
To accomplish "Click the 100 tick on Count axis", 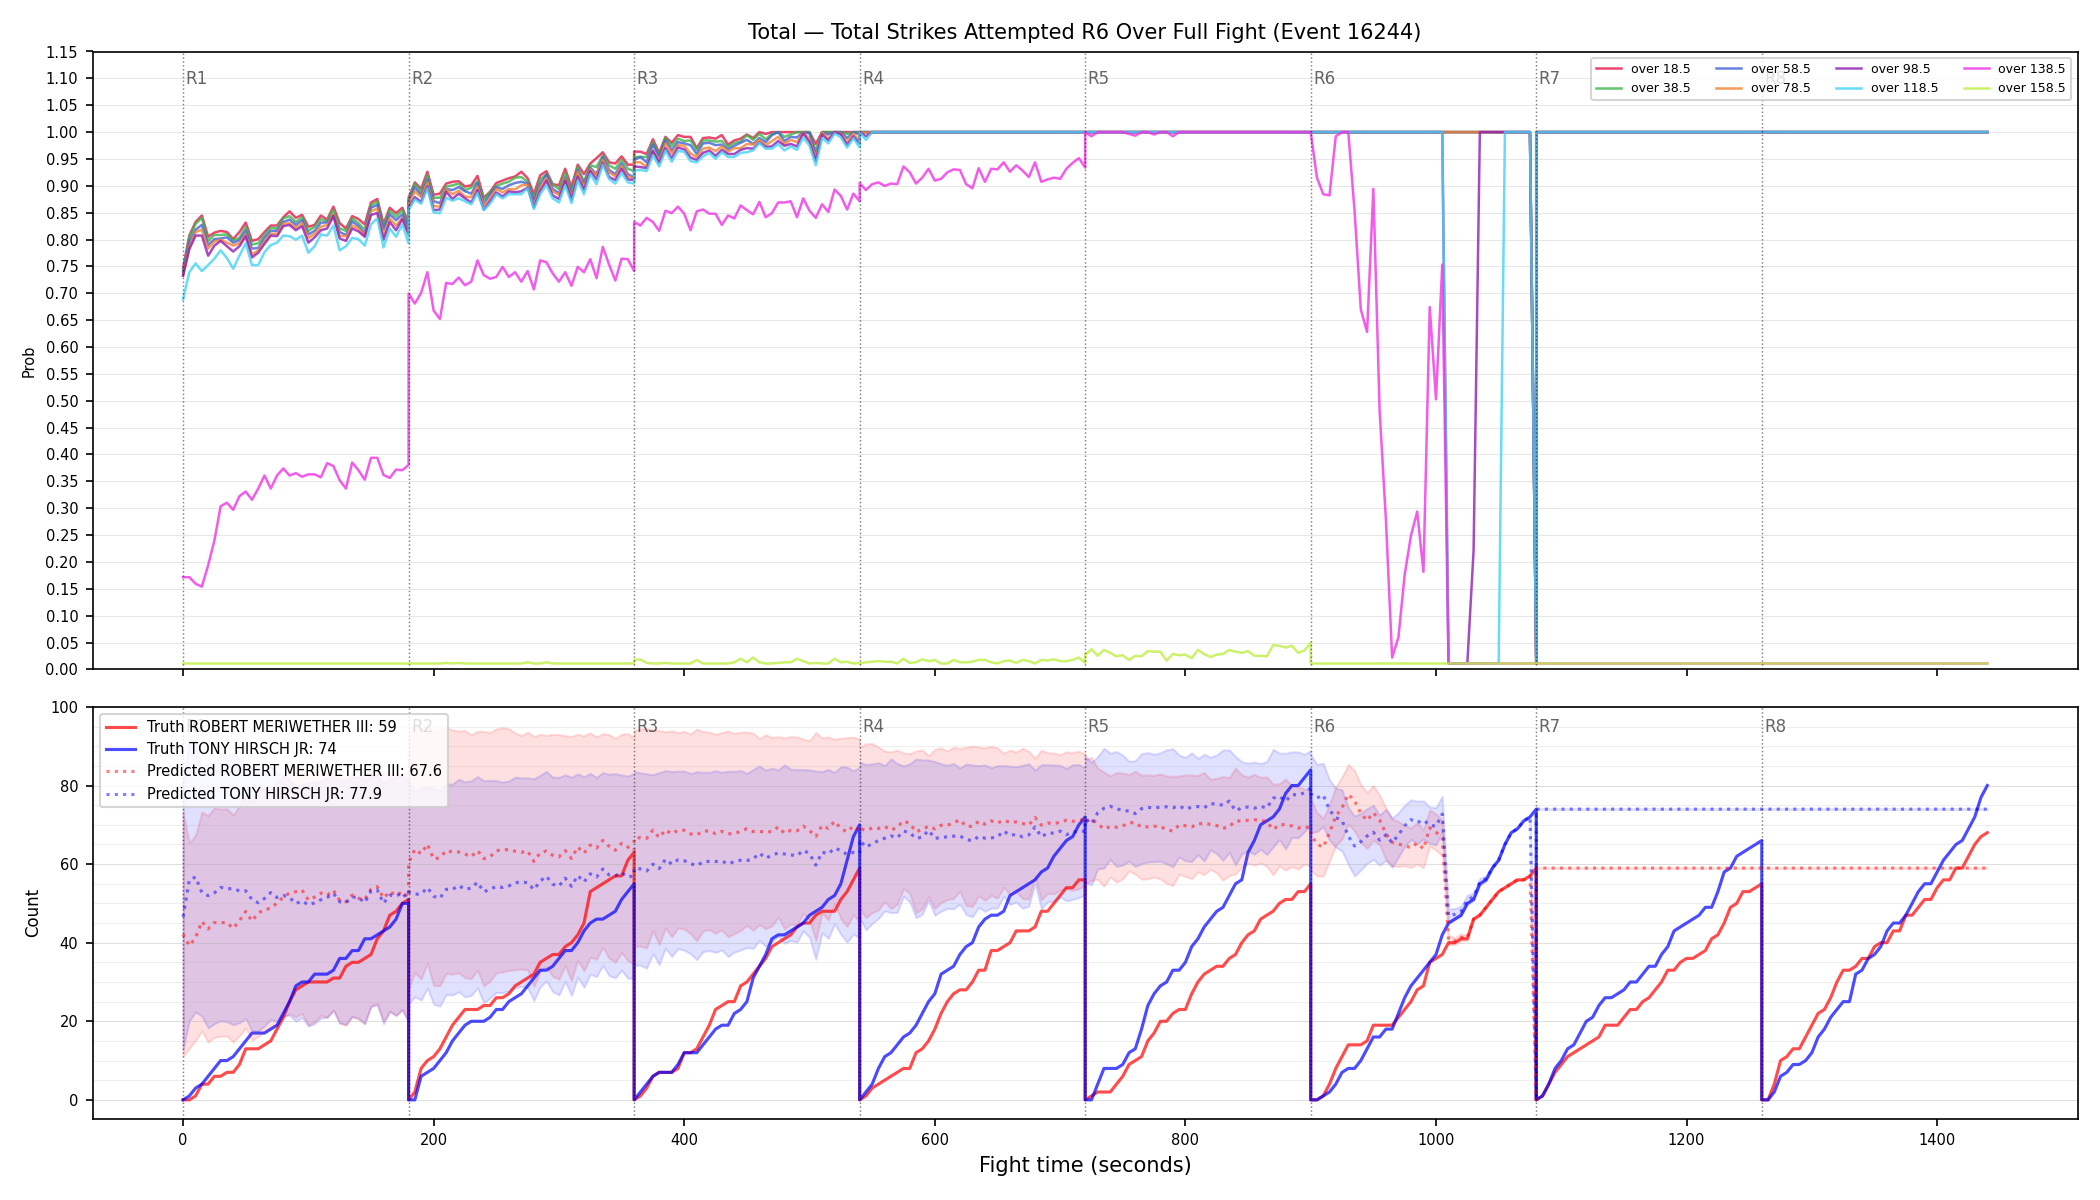I will [65, 708].
